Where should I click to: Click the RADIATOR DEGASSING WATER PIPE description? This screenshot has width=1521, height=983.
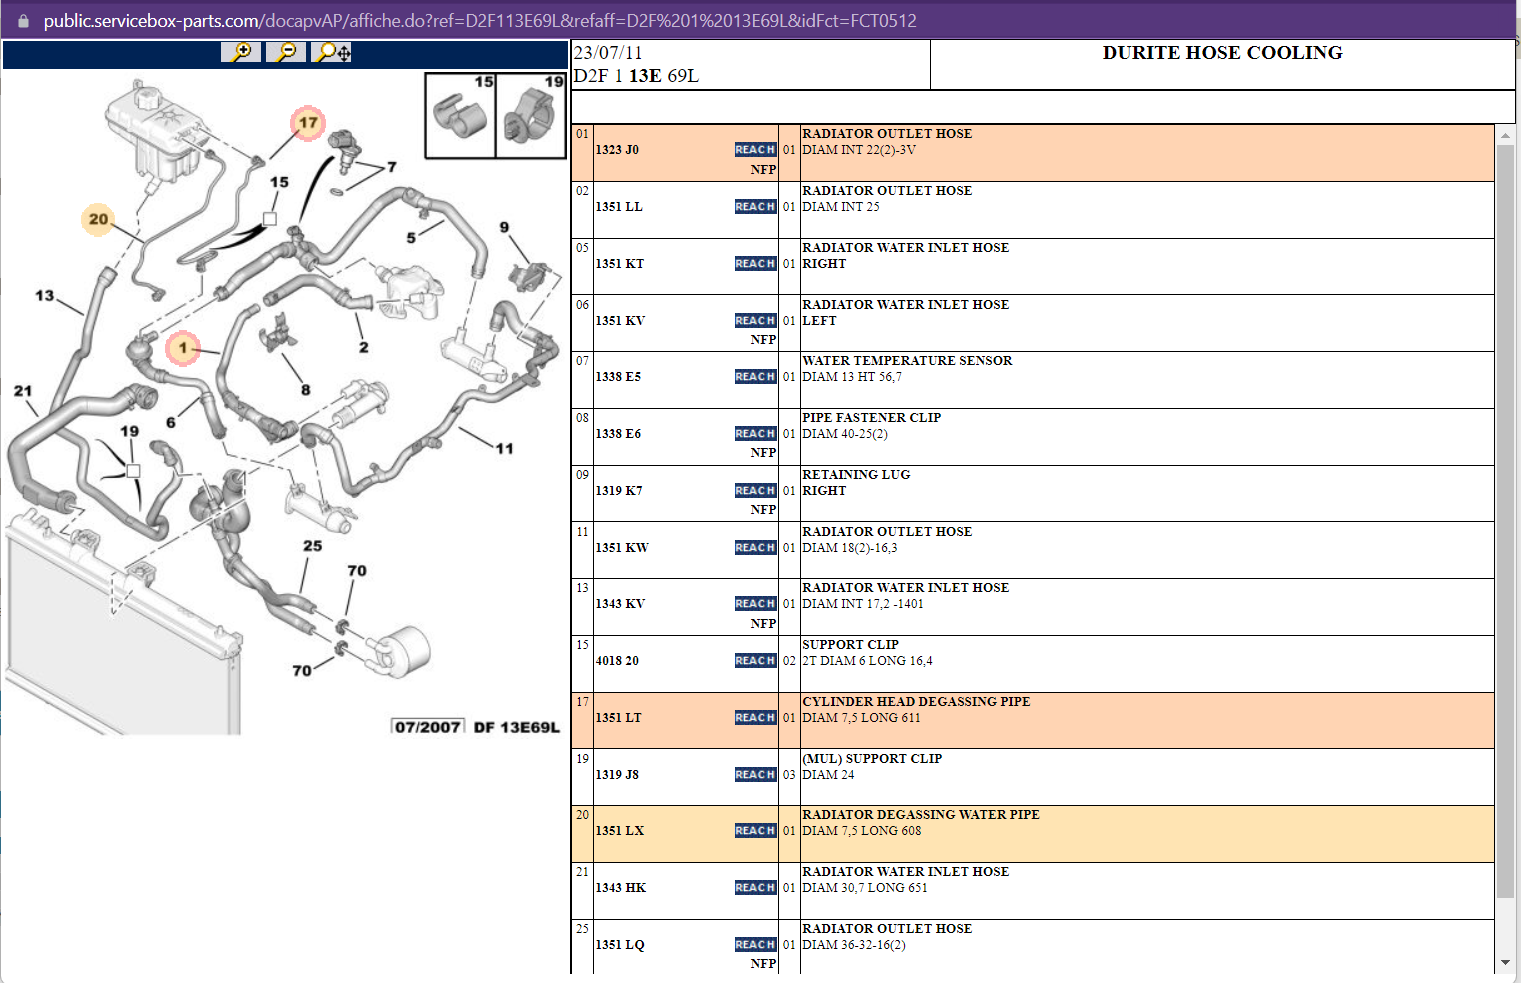coord(921,815)
